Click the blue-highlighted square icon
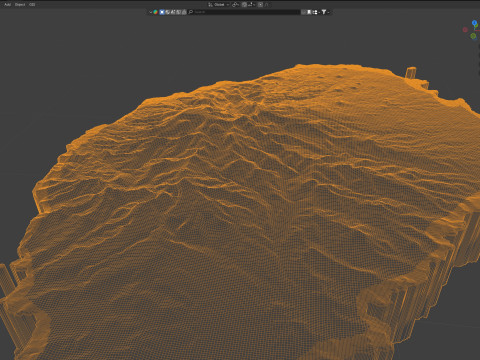This screenshot has height=360, width=480. (x=162, y=12)
